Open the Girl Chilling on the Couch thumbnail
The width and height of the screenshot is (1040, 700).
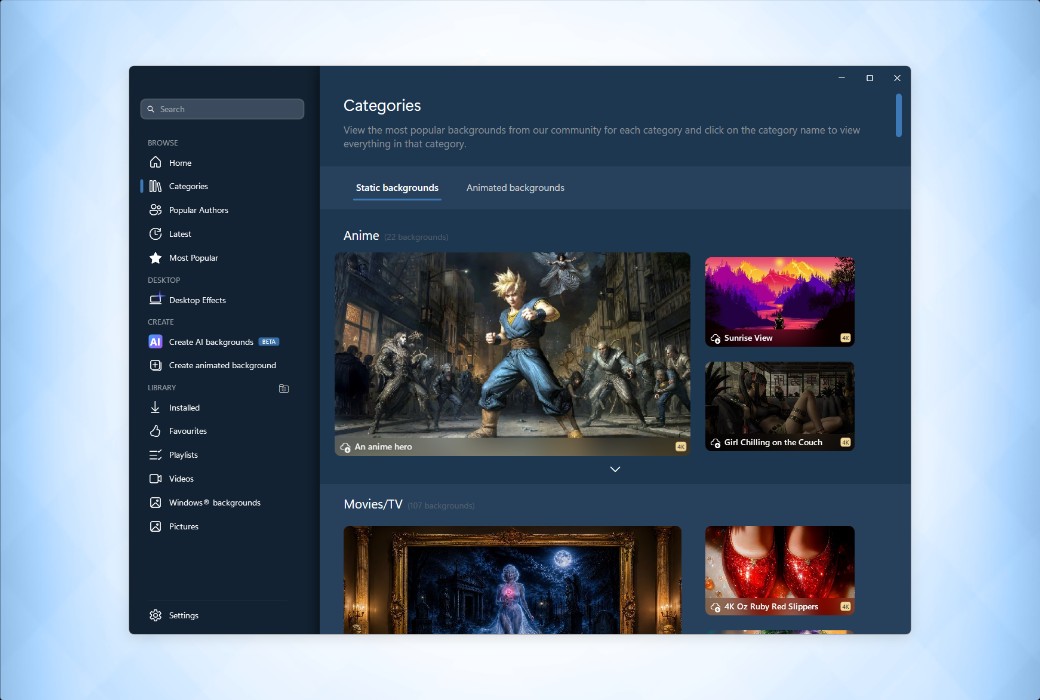[x=779, y=406]
